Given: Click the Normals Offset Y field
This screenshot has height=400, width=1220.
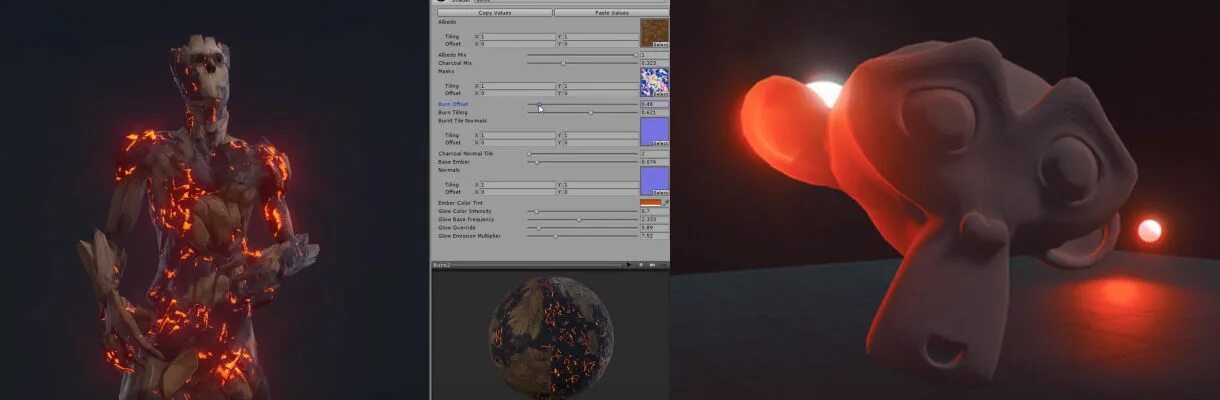Looking at the screenshot, I should point(600,192).
